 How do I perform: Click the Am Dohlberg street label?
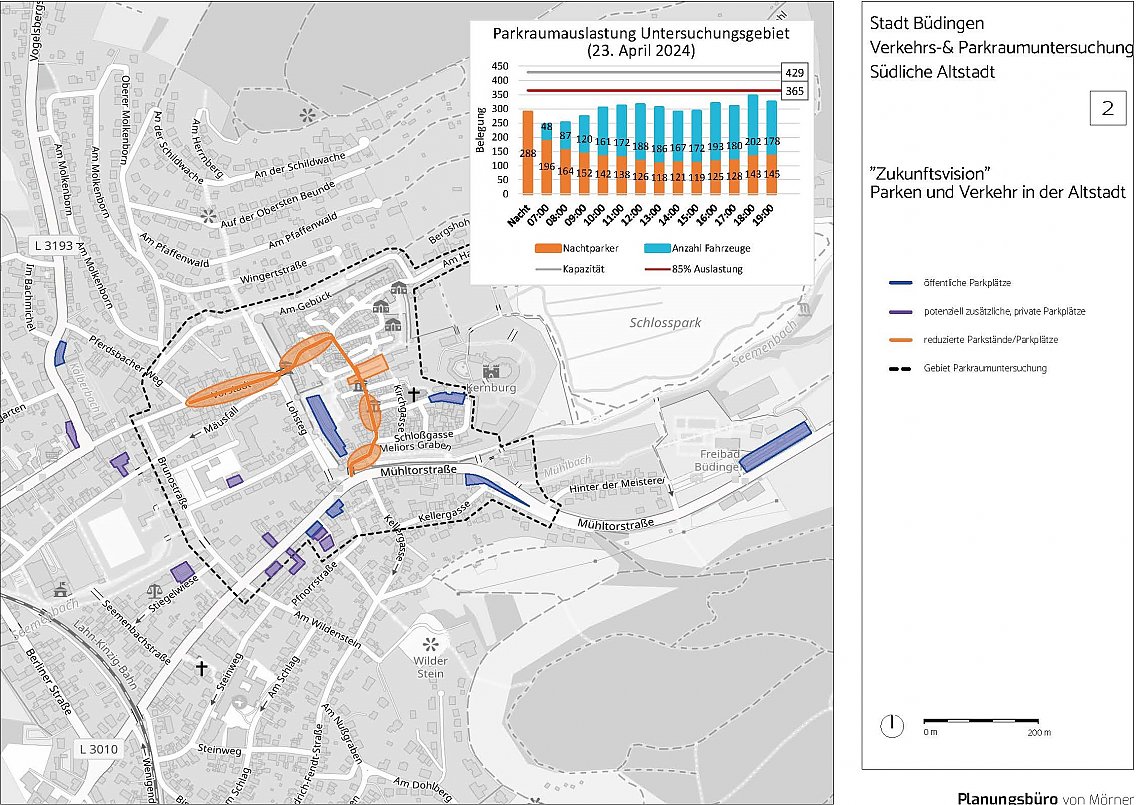pos(424,789)
